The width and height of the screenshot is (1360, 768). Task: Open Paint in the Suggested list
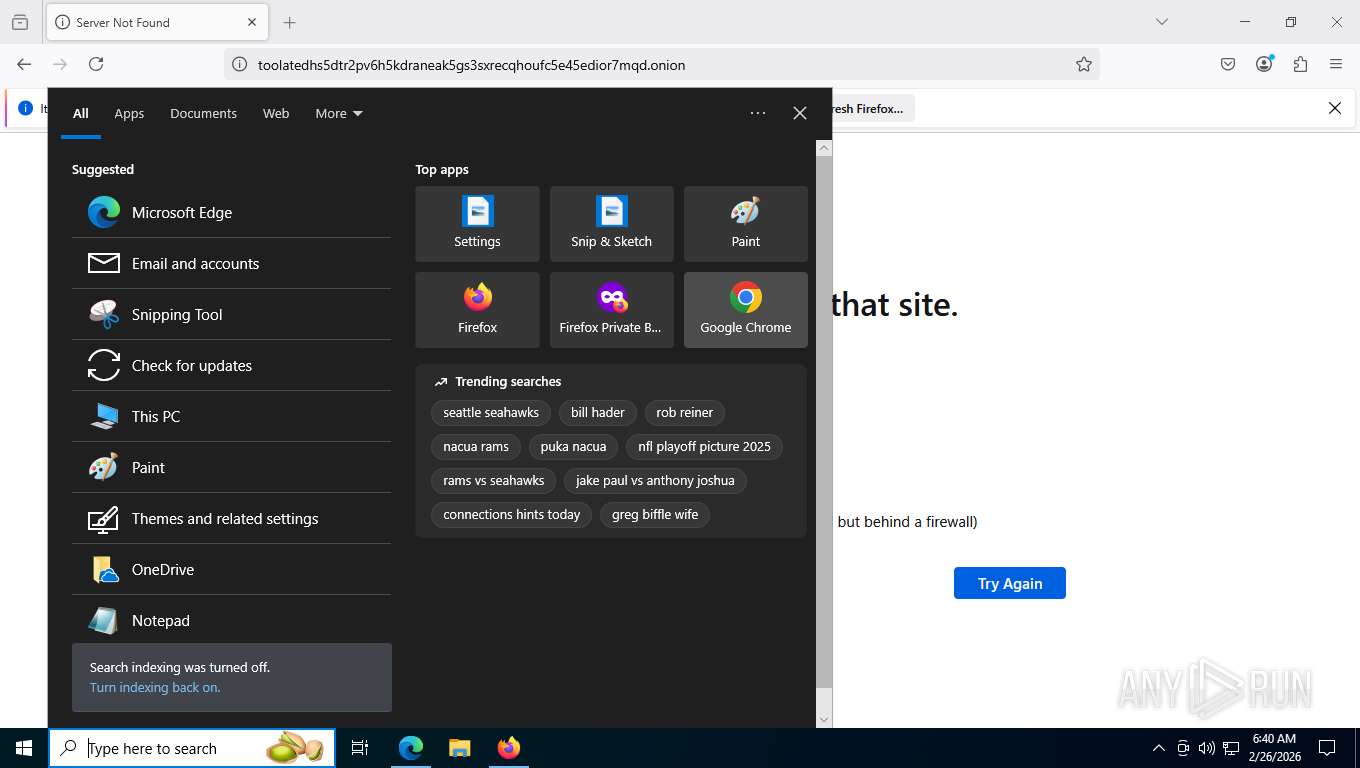231,467
